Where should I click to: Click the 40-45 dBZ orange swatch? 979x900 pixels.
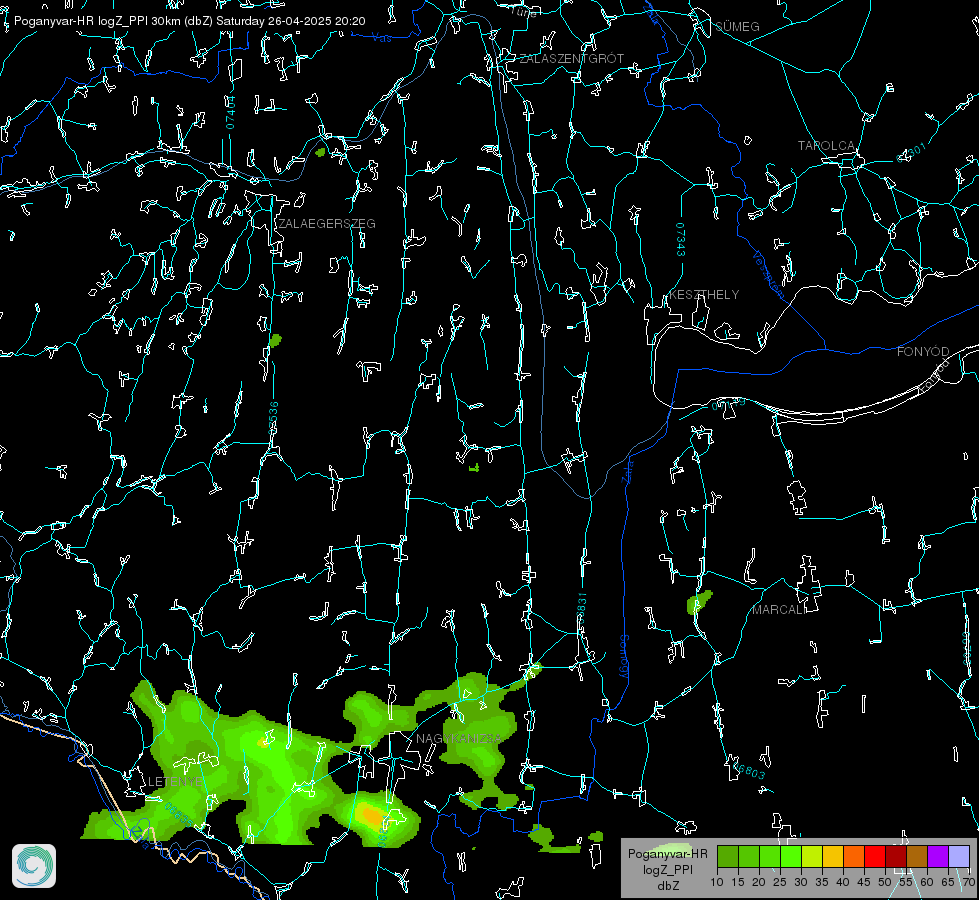(x=854, y=856)
